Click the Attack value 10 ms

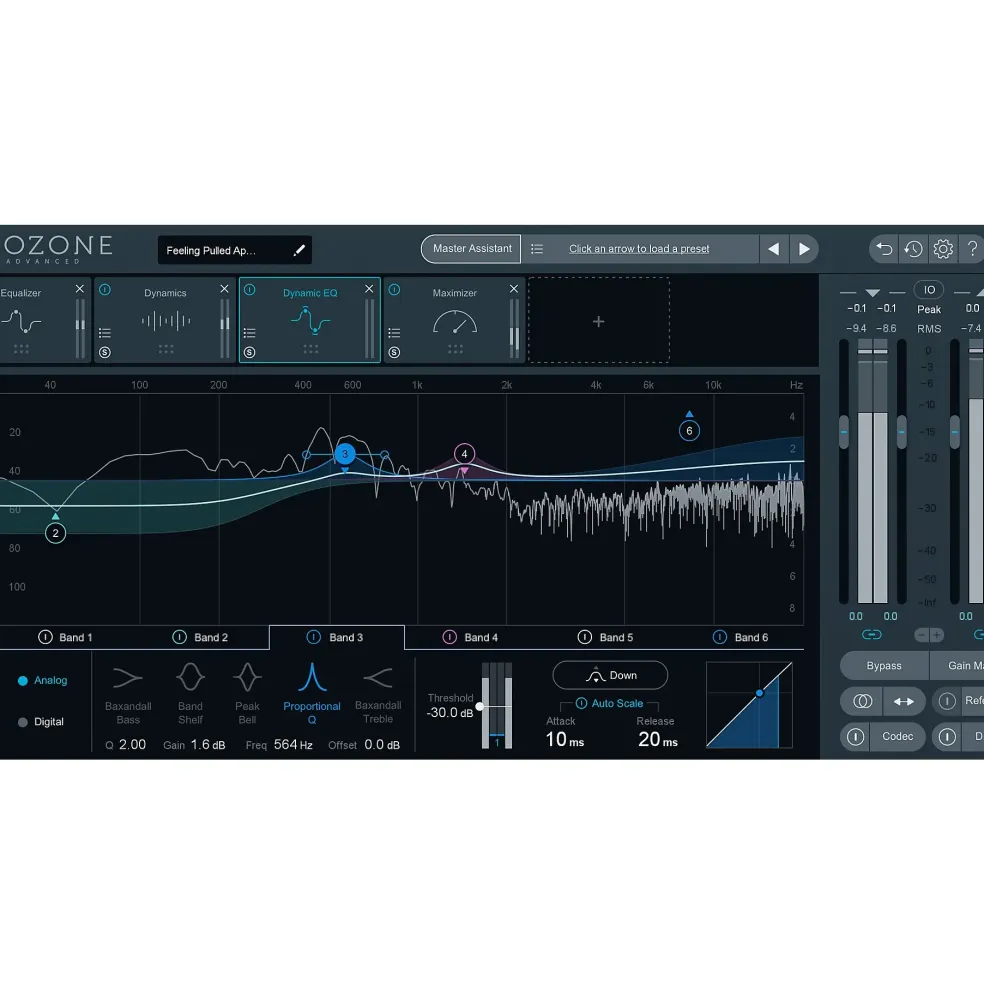(x=565, y=739)
